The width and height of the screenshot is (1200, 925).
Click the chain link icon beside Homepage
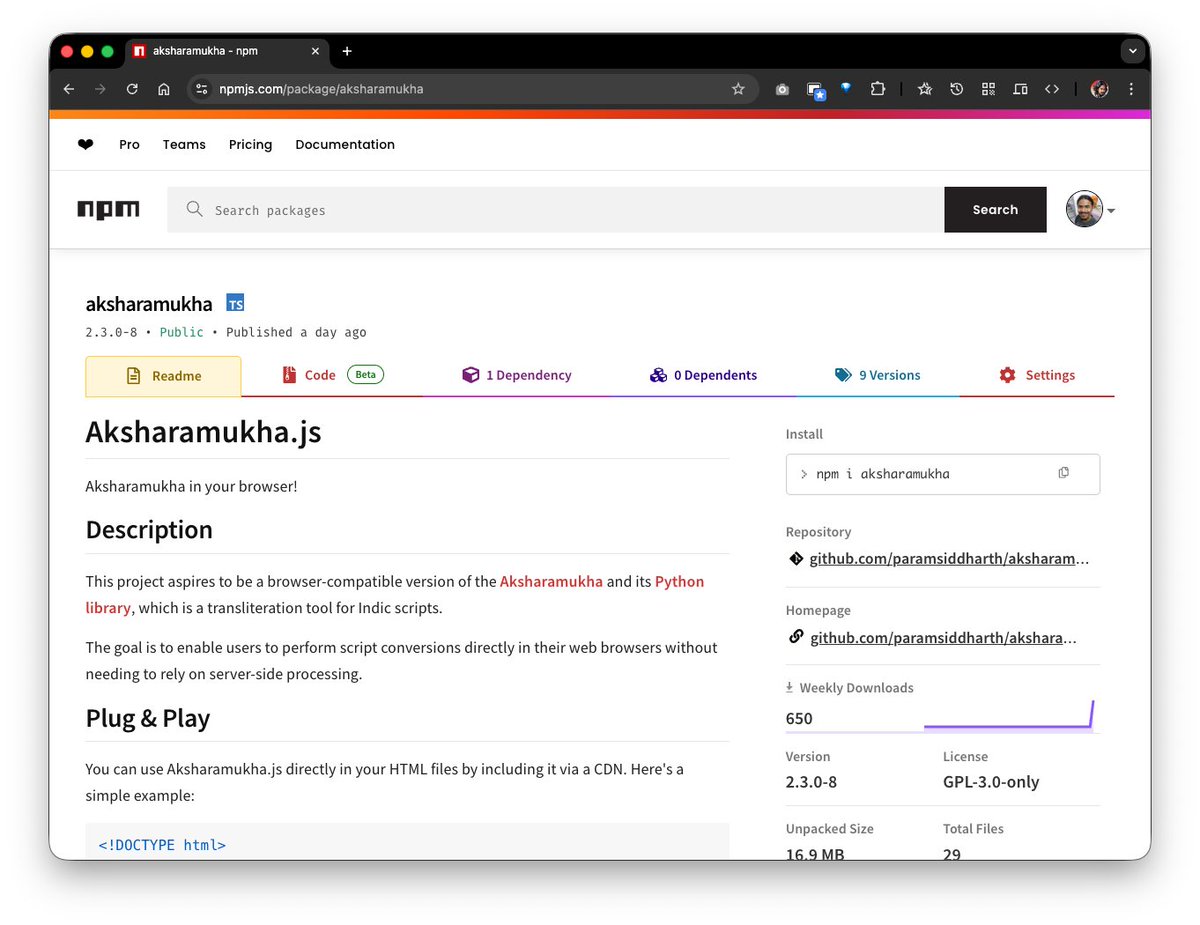796,636
